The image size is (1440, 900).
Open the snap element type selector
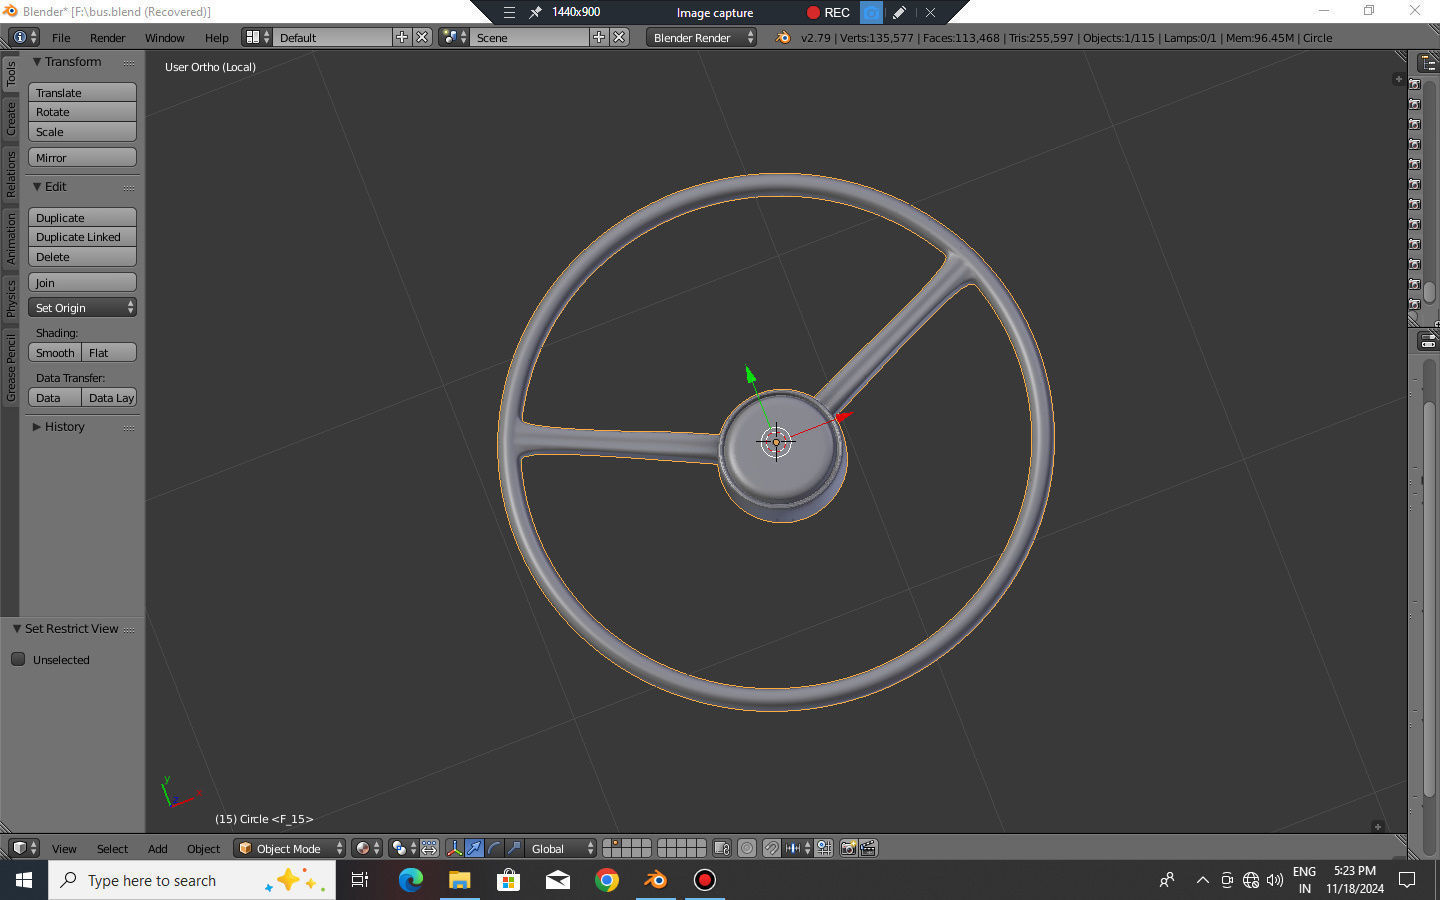[x=796, y=848]
